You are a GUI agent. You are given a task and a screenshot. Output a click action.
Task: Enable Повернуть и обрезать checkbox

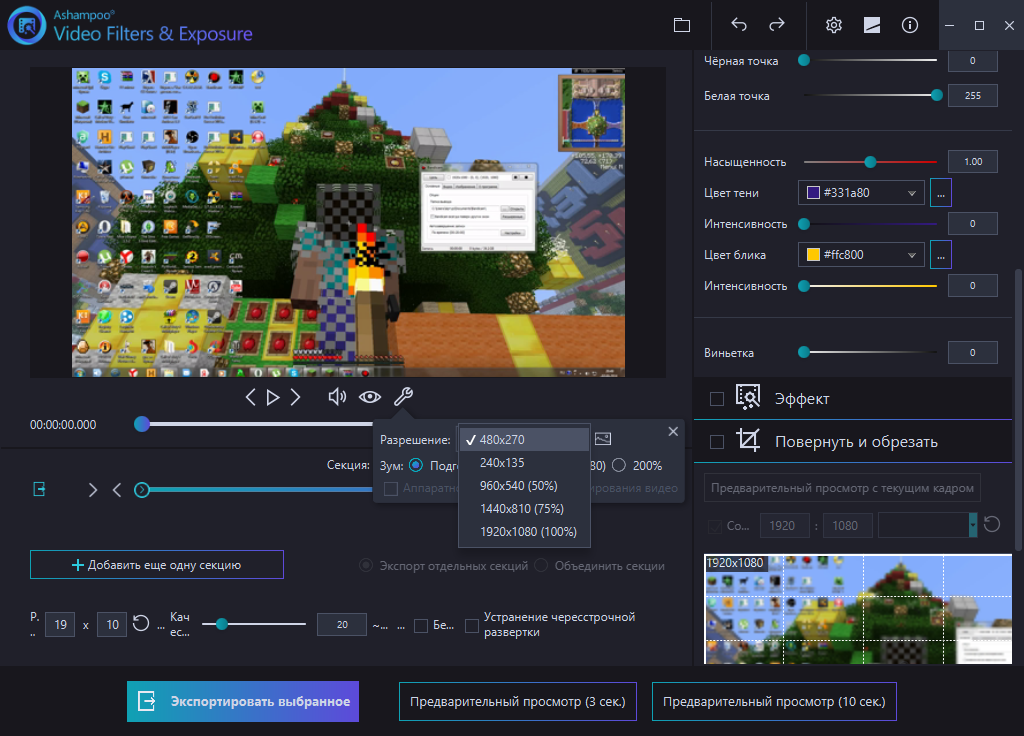(x=717, y=442)
